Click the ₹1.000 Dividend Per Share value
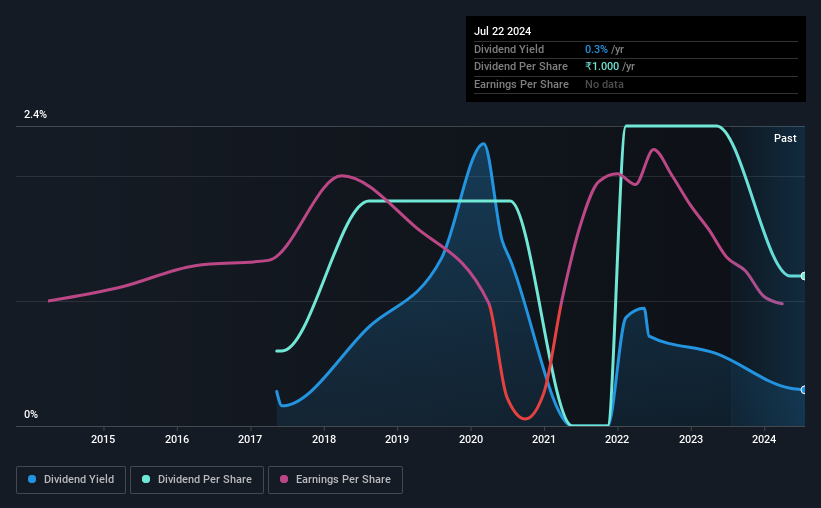This screenshot has height=508, width=821. 602,67
